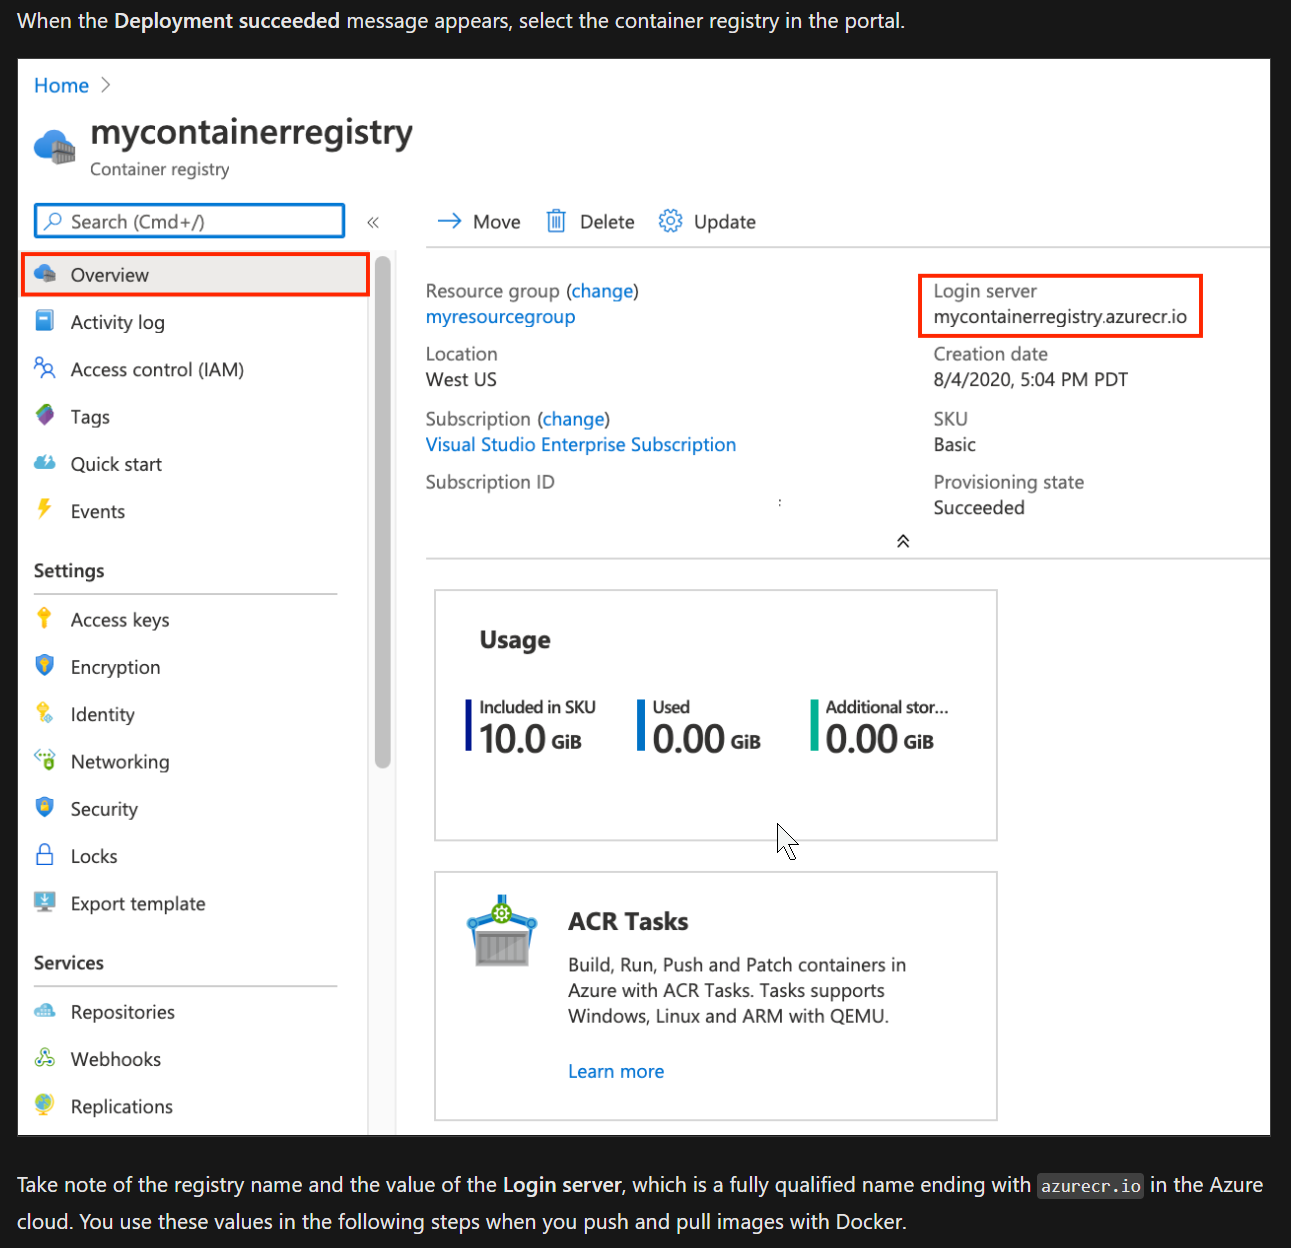Click the sidebar vertical scrollbar
Viewport: 1291px width, 1248px height.
coord(382,513)
